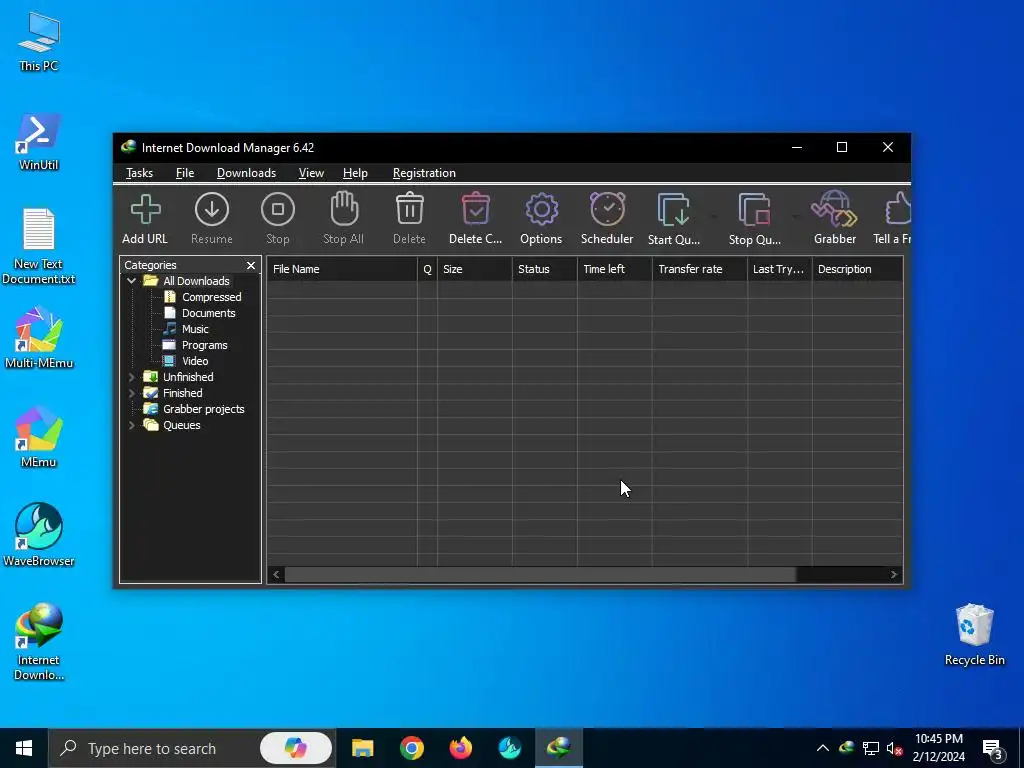
Task: Open the Start Queue dropdown arrow
Action: pos(713,216)
